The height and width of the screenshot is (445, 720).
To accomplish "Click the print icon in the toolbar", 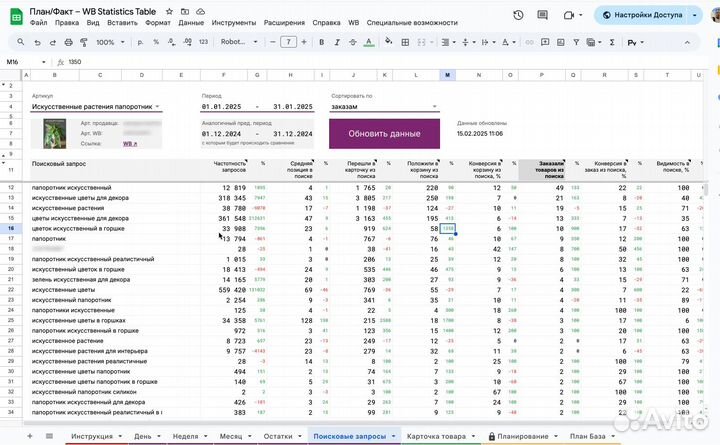I will (x=66, y=42).
